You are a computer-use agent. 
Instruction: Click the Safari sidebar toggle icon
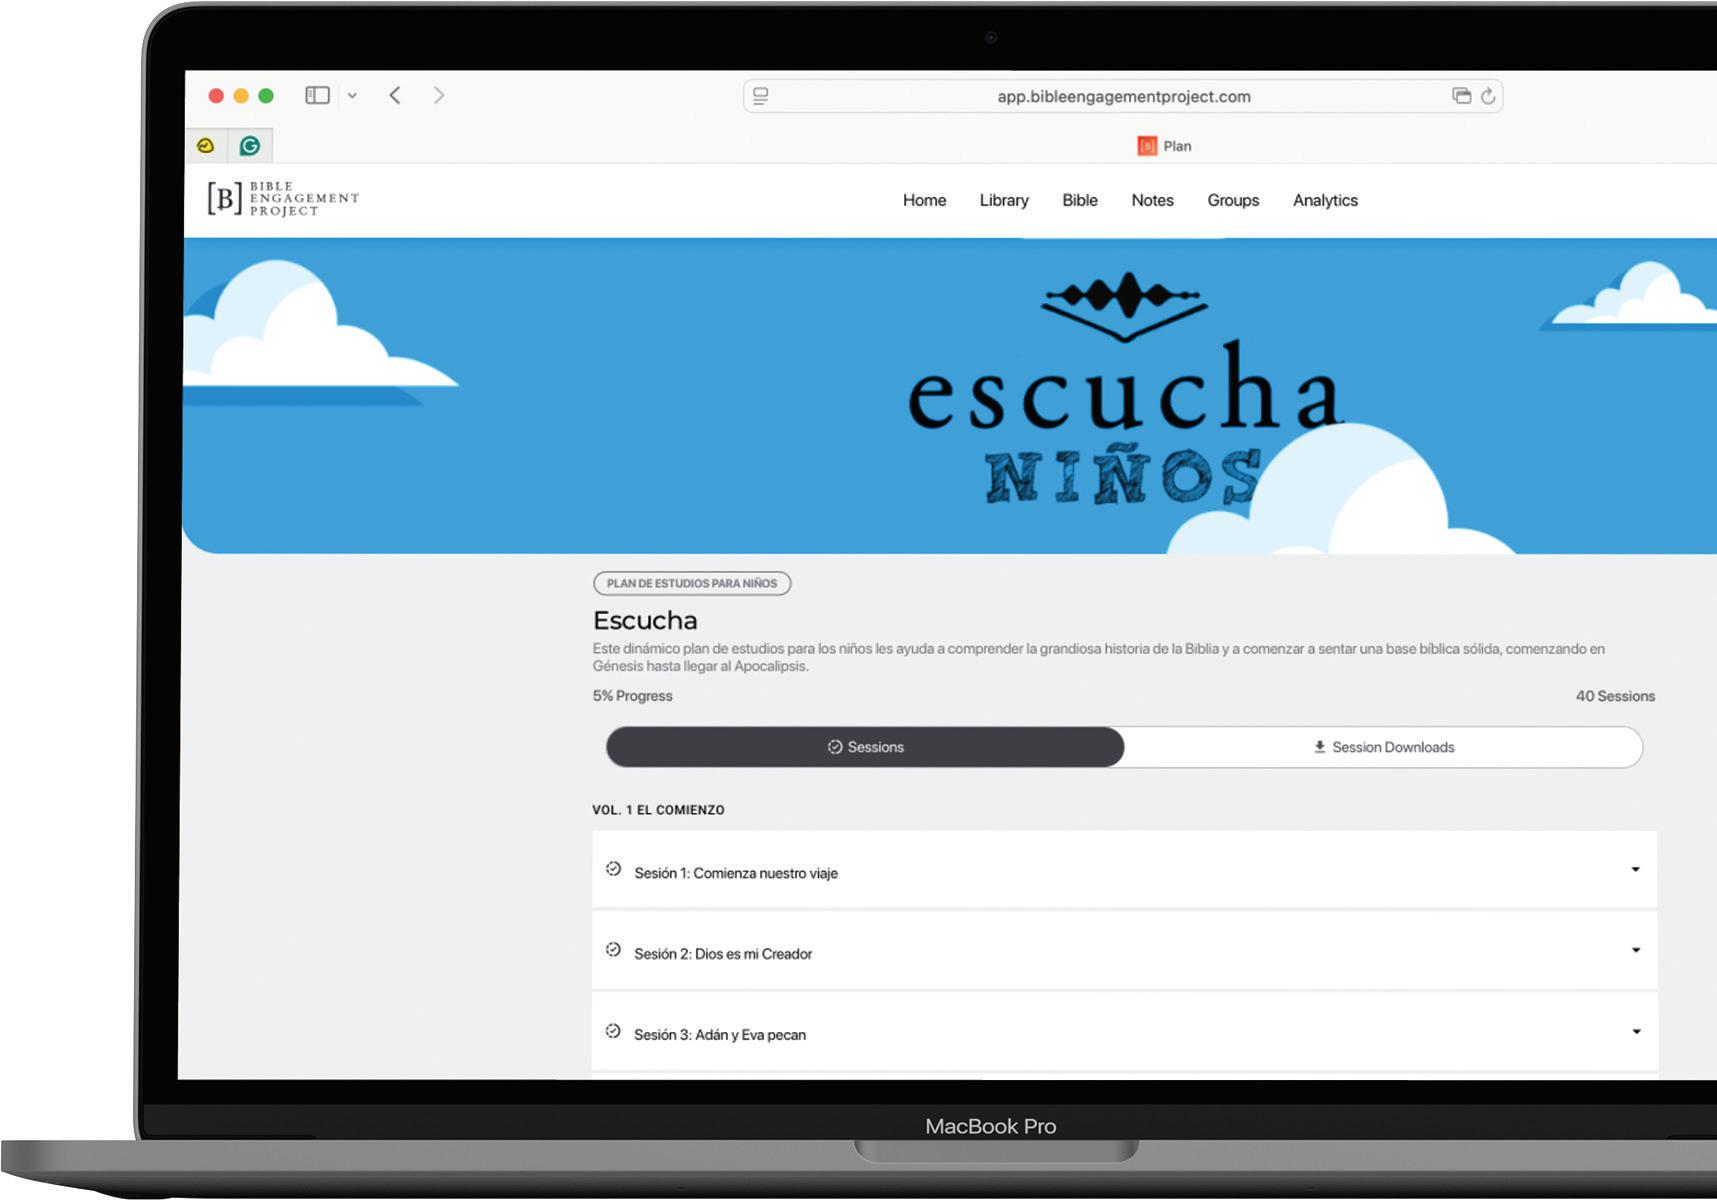(x=317, y=95)
